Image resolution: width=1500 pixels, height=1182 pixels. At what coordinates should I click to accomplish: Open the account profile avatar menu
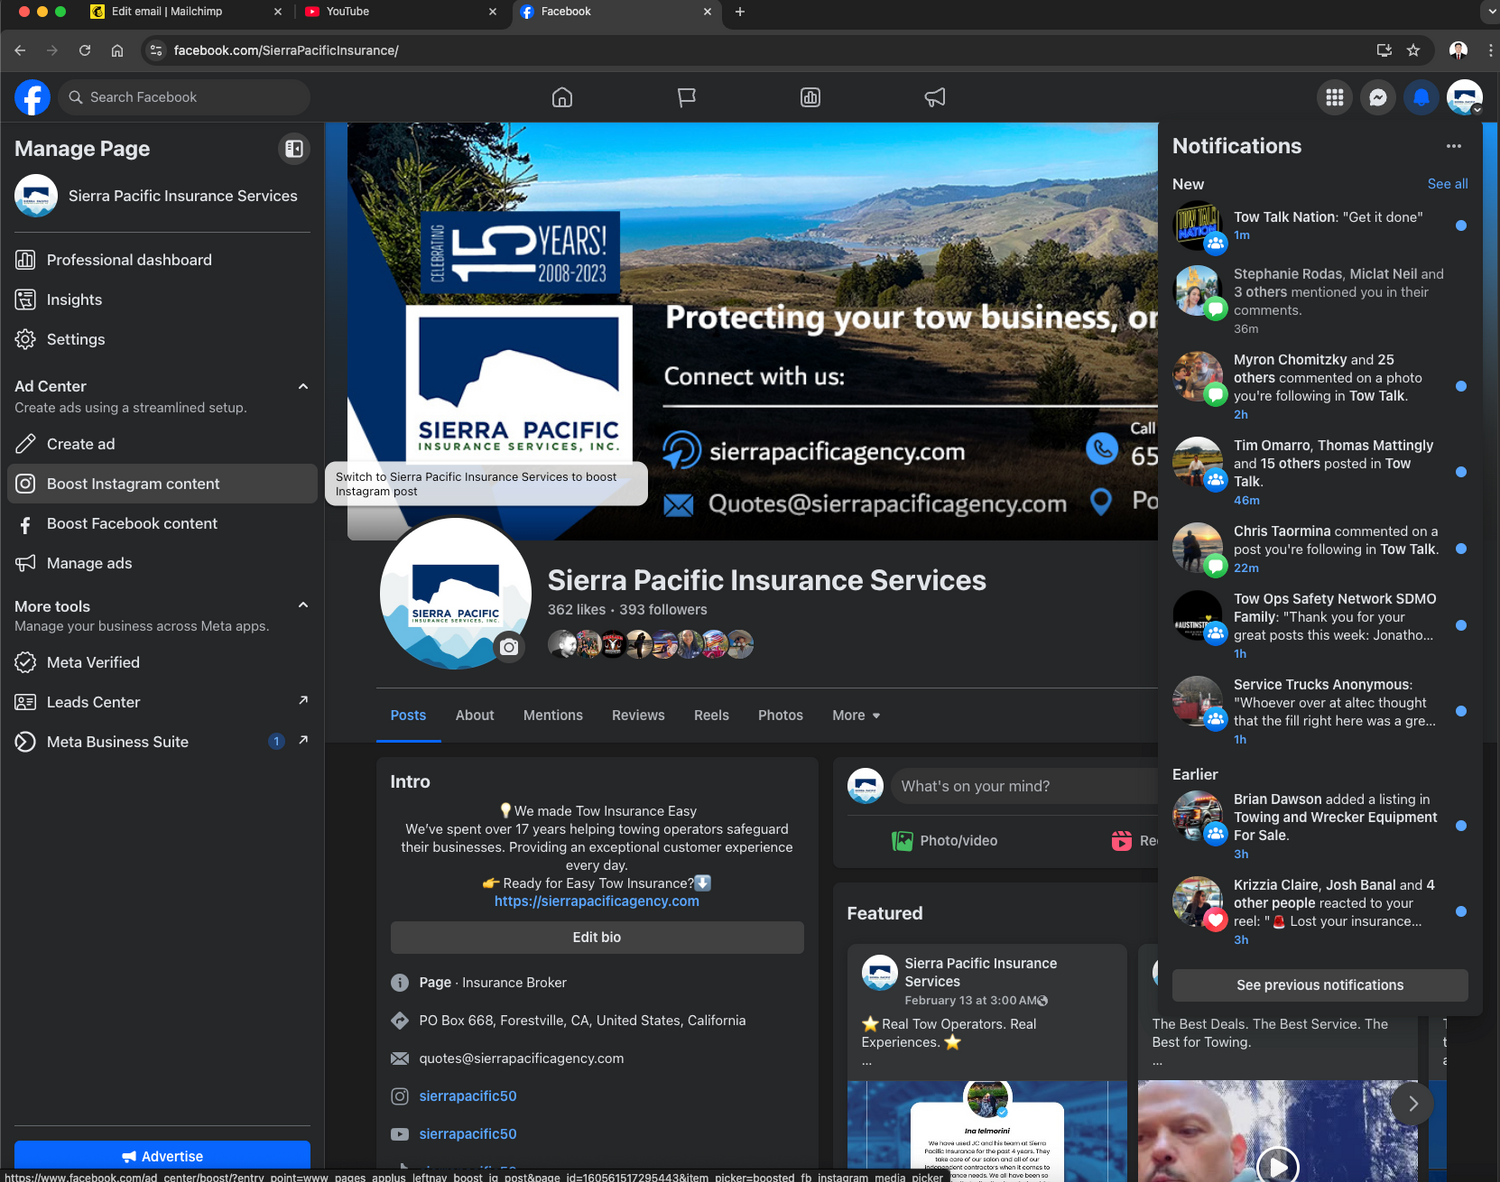tap(1465, 97)
